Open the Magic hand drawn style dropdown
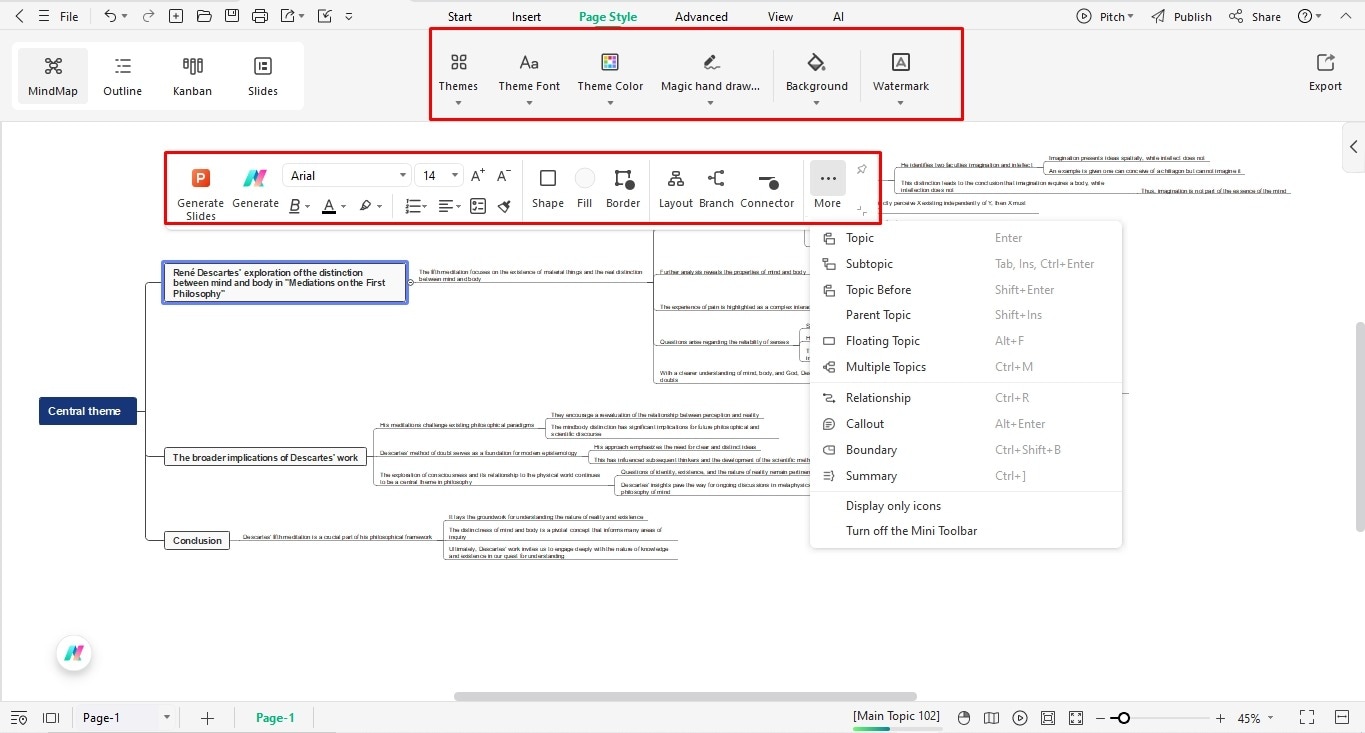This screenshot has width=1365, height=733. click(x=710, y=78)
